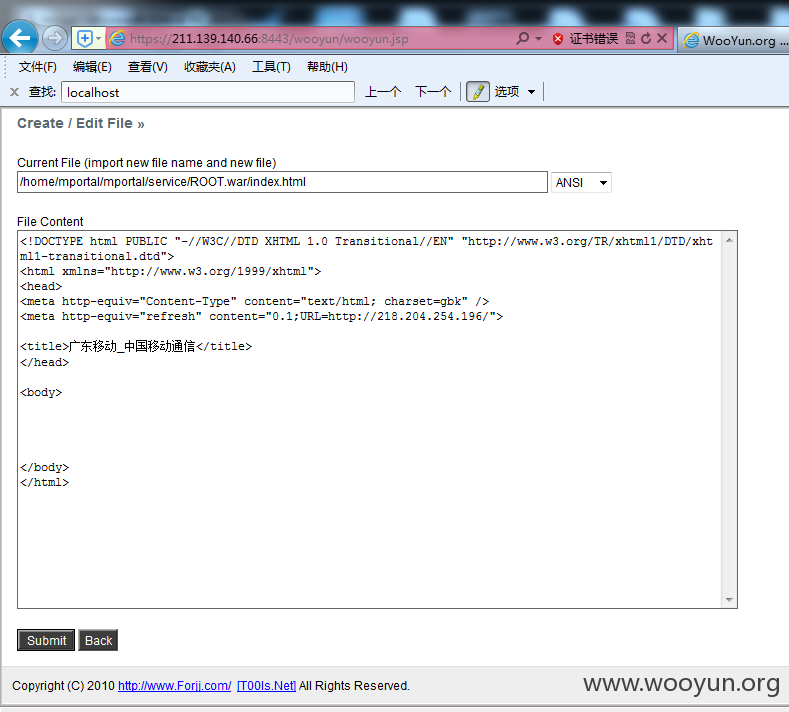Viewport: 789px width, 712px height.
Task: Click the file content scrollbar up arrow
Action: tap(729, 241)
